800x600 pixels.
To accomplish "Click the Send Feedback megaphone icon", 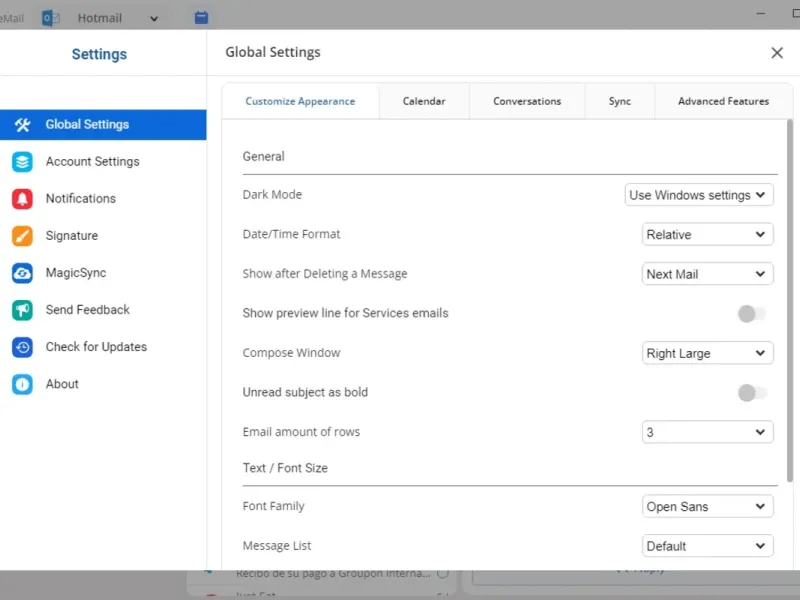I will (22, 310).
